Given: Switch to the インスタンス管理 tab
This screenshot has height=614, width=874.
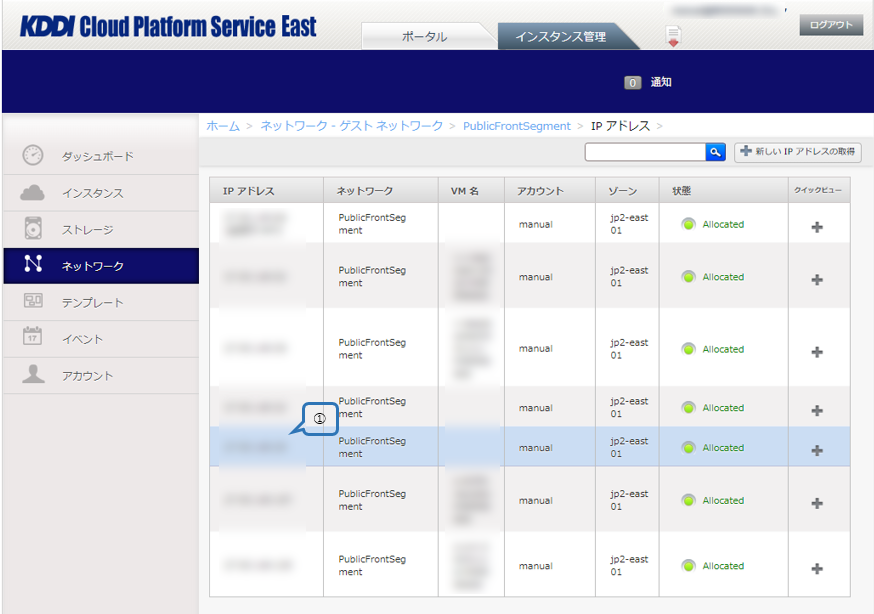Looking at the screenshot, I should tap(561, 37).
